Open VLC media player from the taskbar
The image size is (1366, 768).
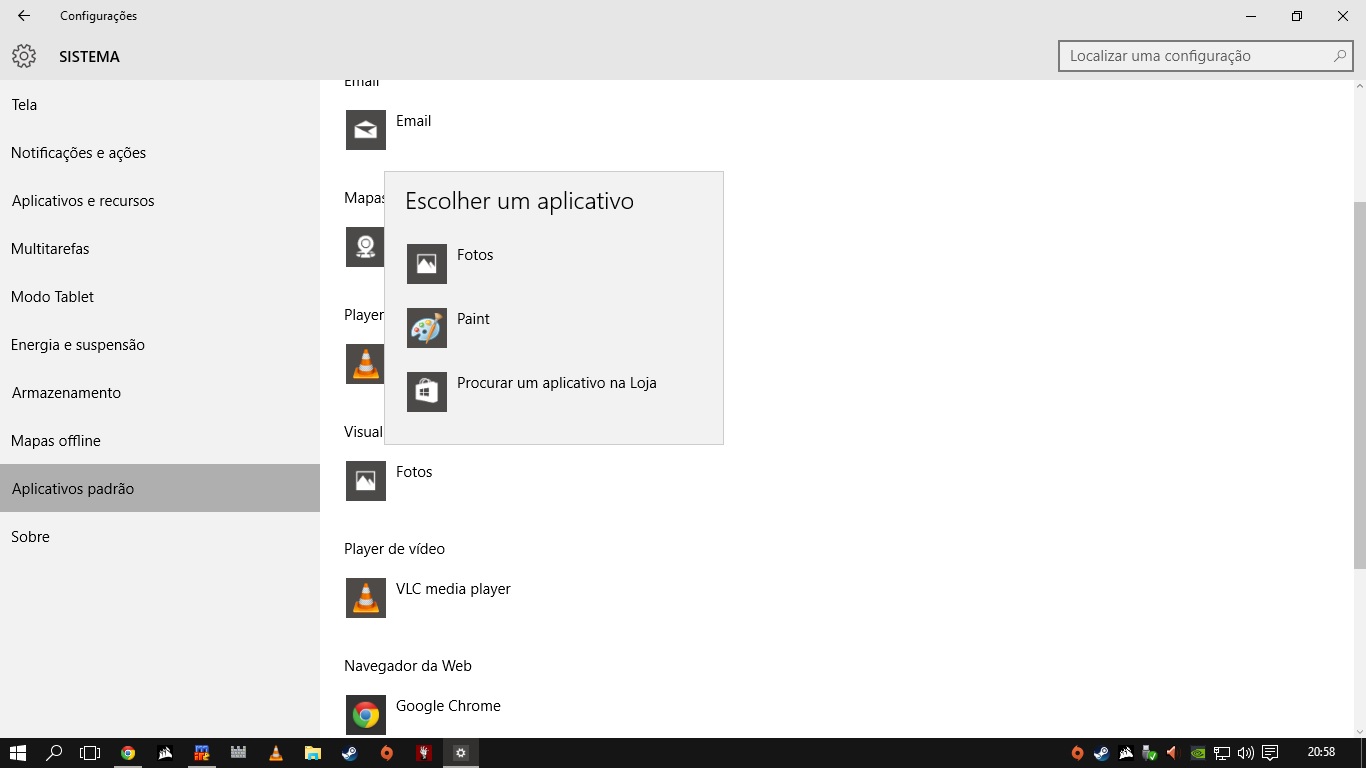click(276, 753)
